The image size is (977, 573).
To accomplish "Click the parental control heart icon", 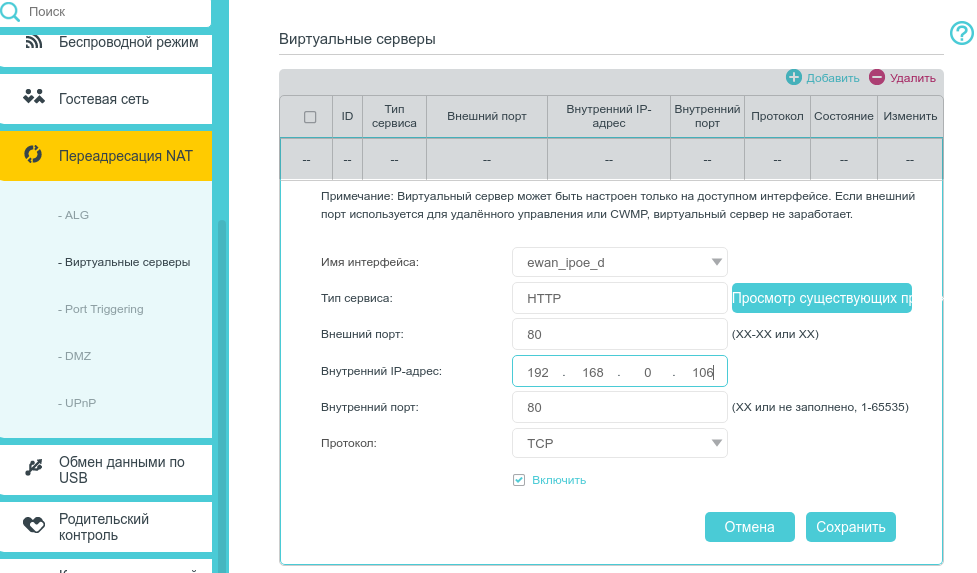I will 34,524.
